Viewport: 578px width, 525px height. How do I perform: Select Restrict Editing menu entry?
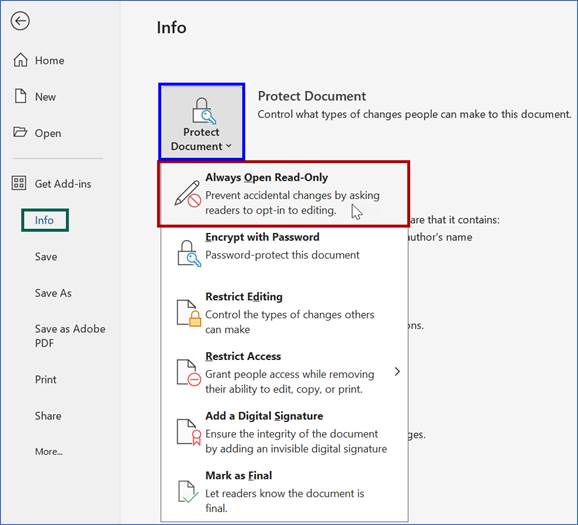pyautogui.click(x=284, y=313)
